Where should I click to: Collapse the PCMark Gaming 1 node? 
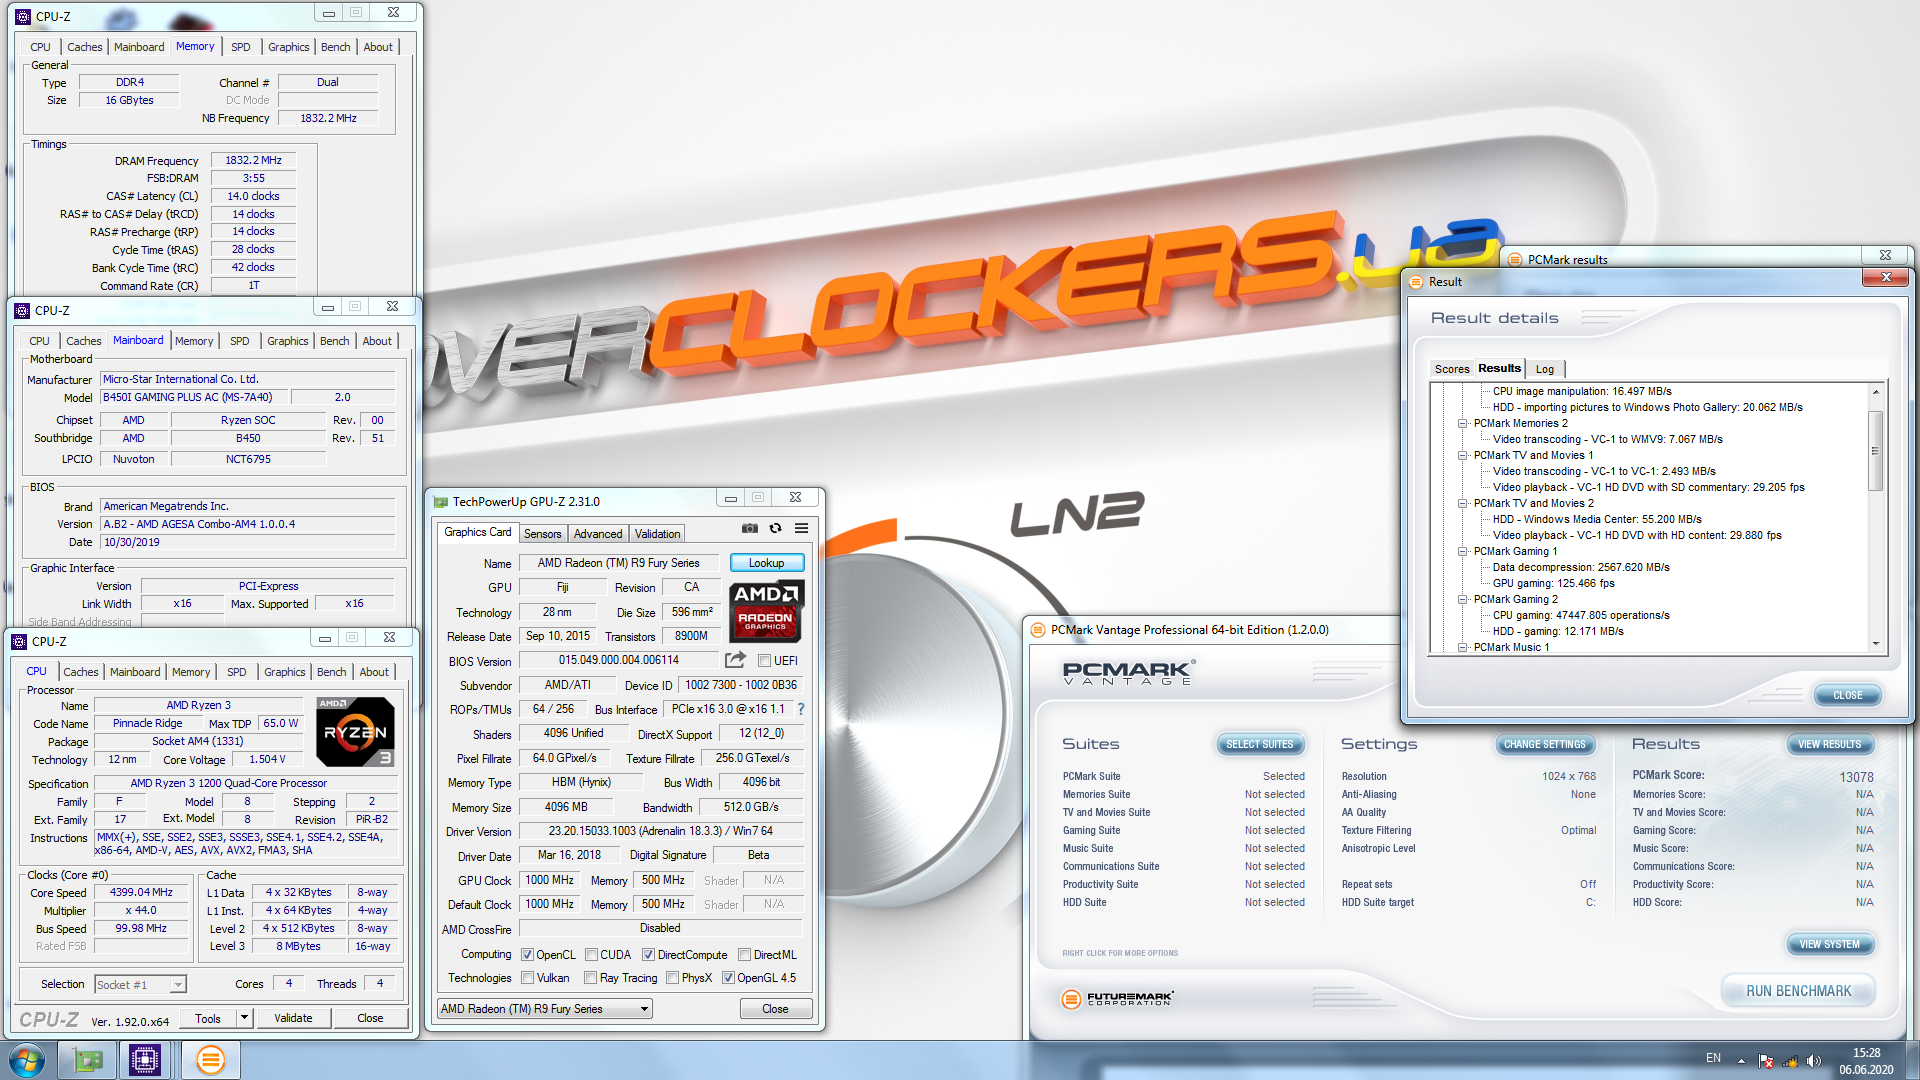tap(1462, 552)
